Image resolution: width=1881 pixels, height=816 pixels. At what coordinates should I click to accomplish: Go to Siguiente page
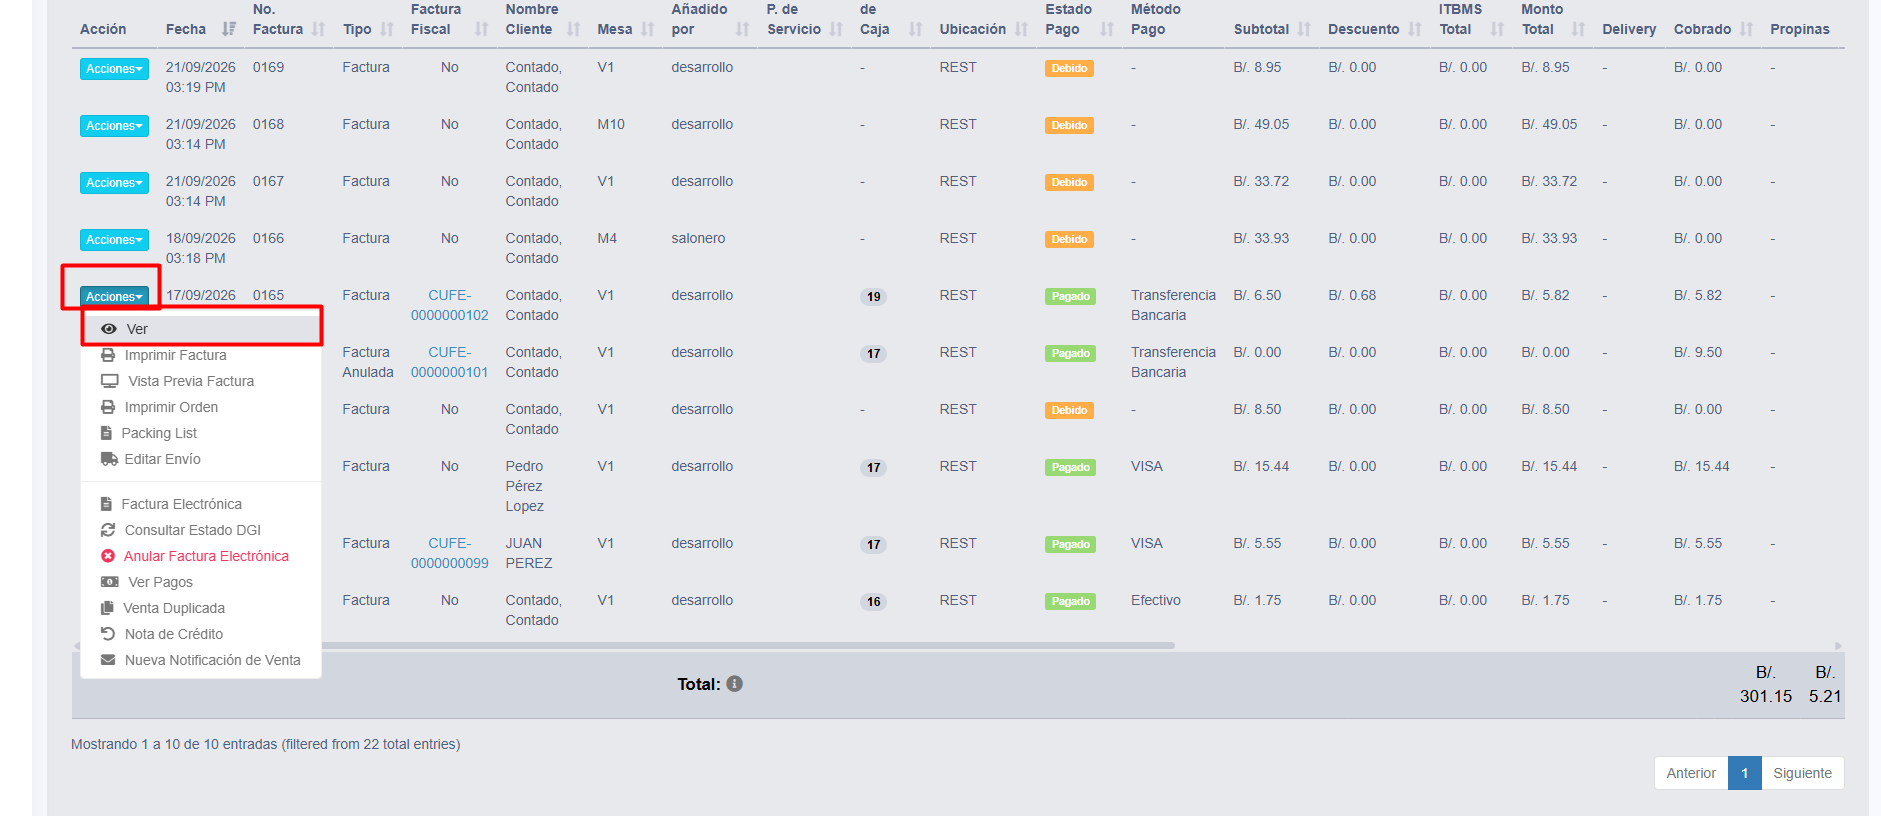point(1802,773)
